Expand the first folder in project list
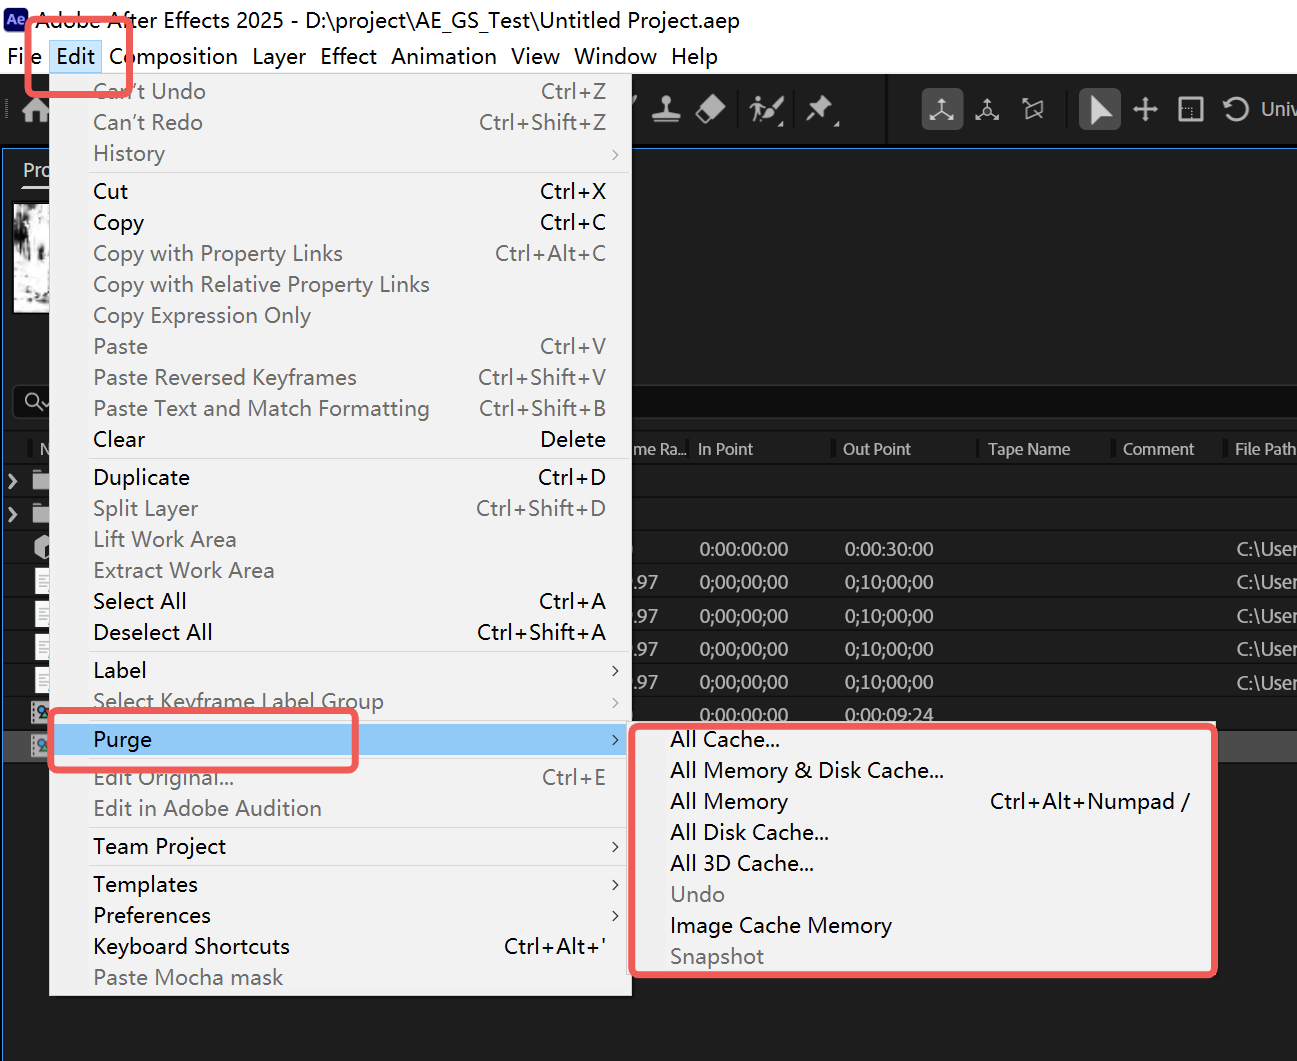 click(x=13, y=481)
